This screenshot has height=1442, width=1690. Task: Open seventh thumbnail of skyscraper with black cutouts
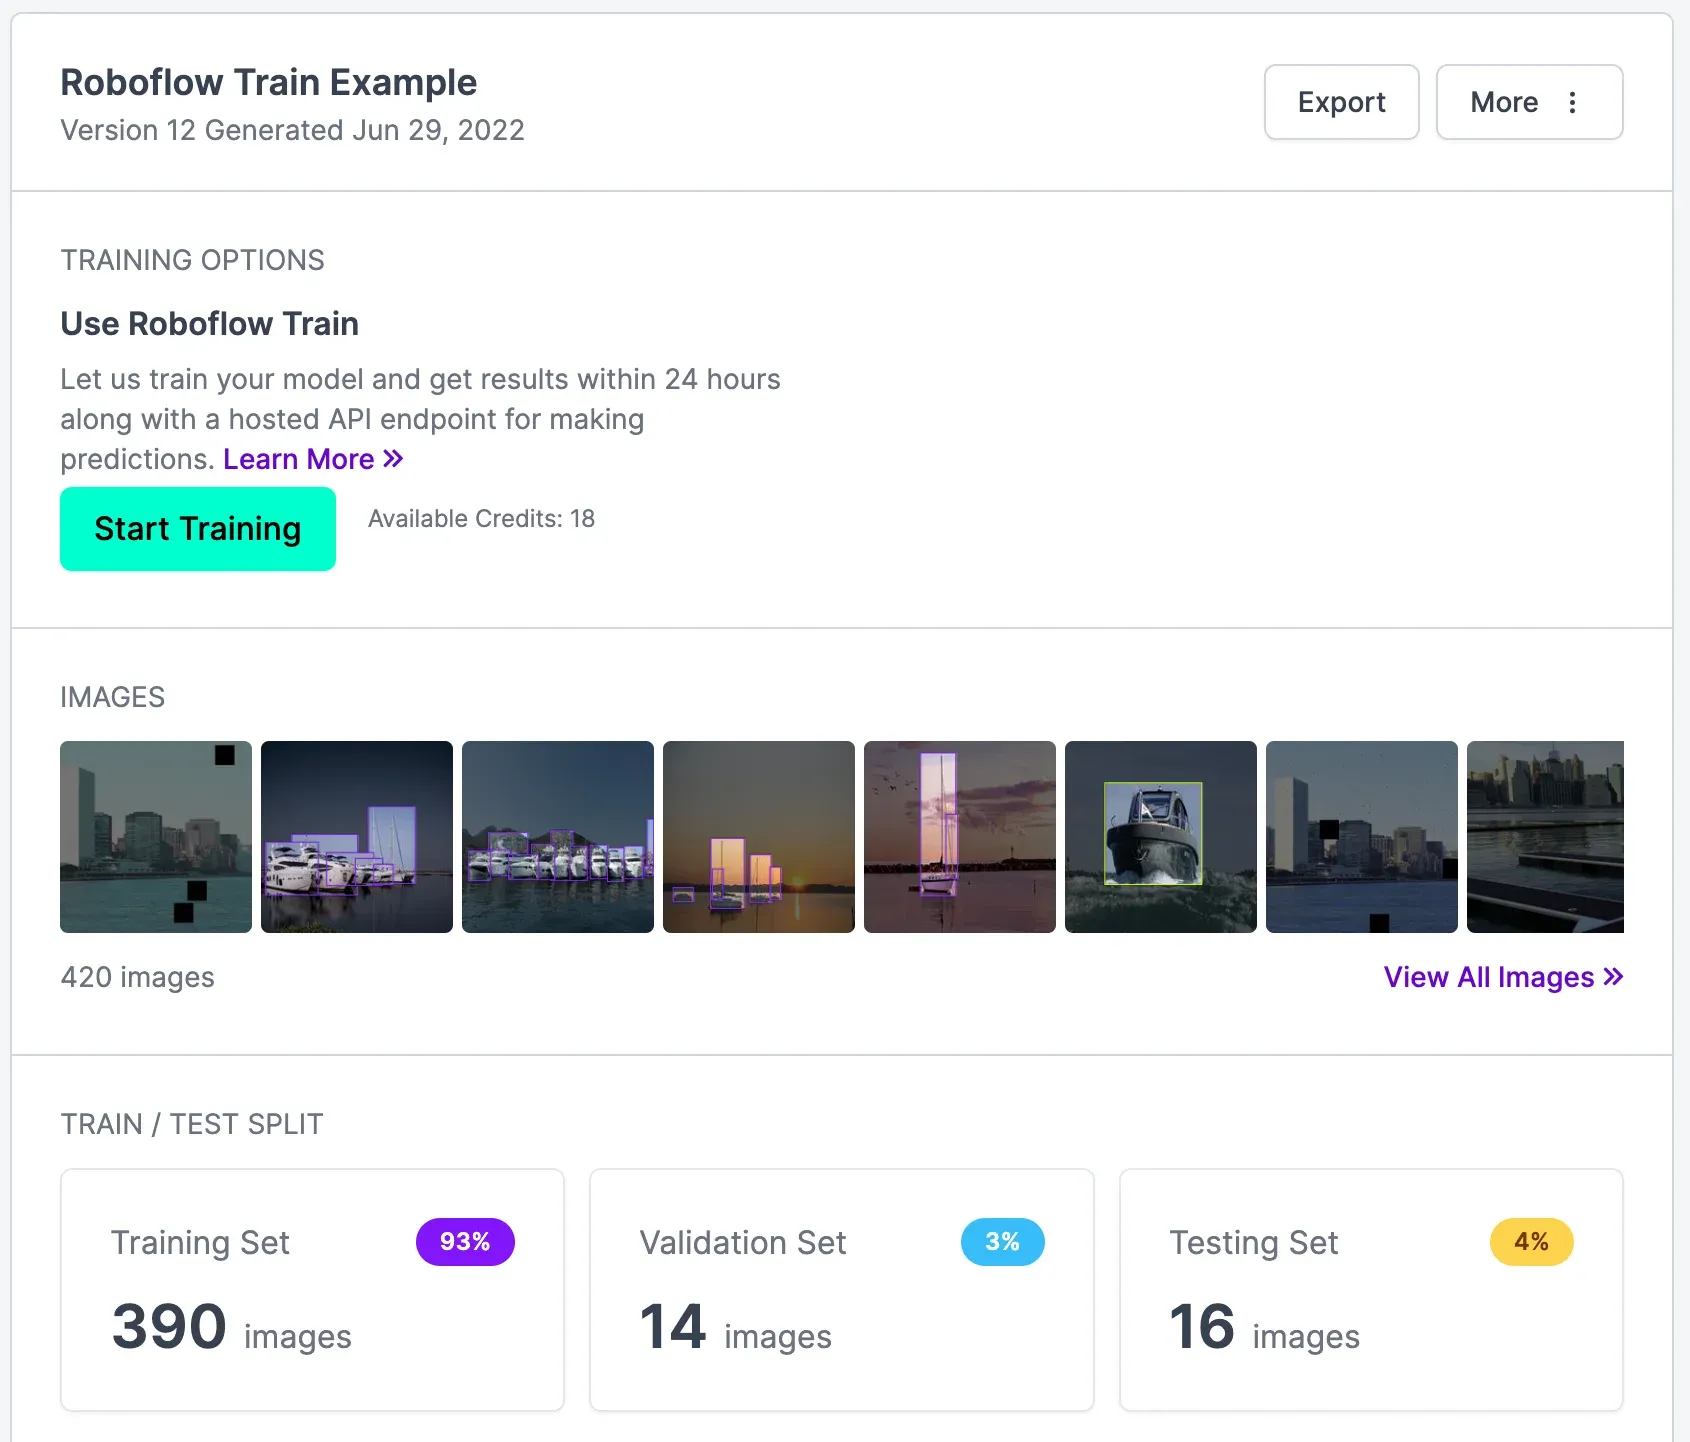click(x=1362, y=837)
